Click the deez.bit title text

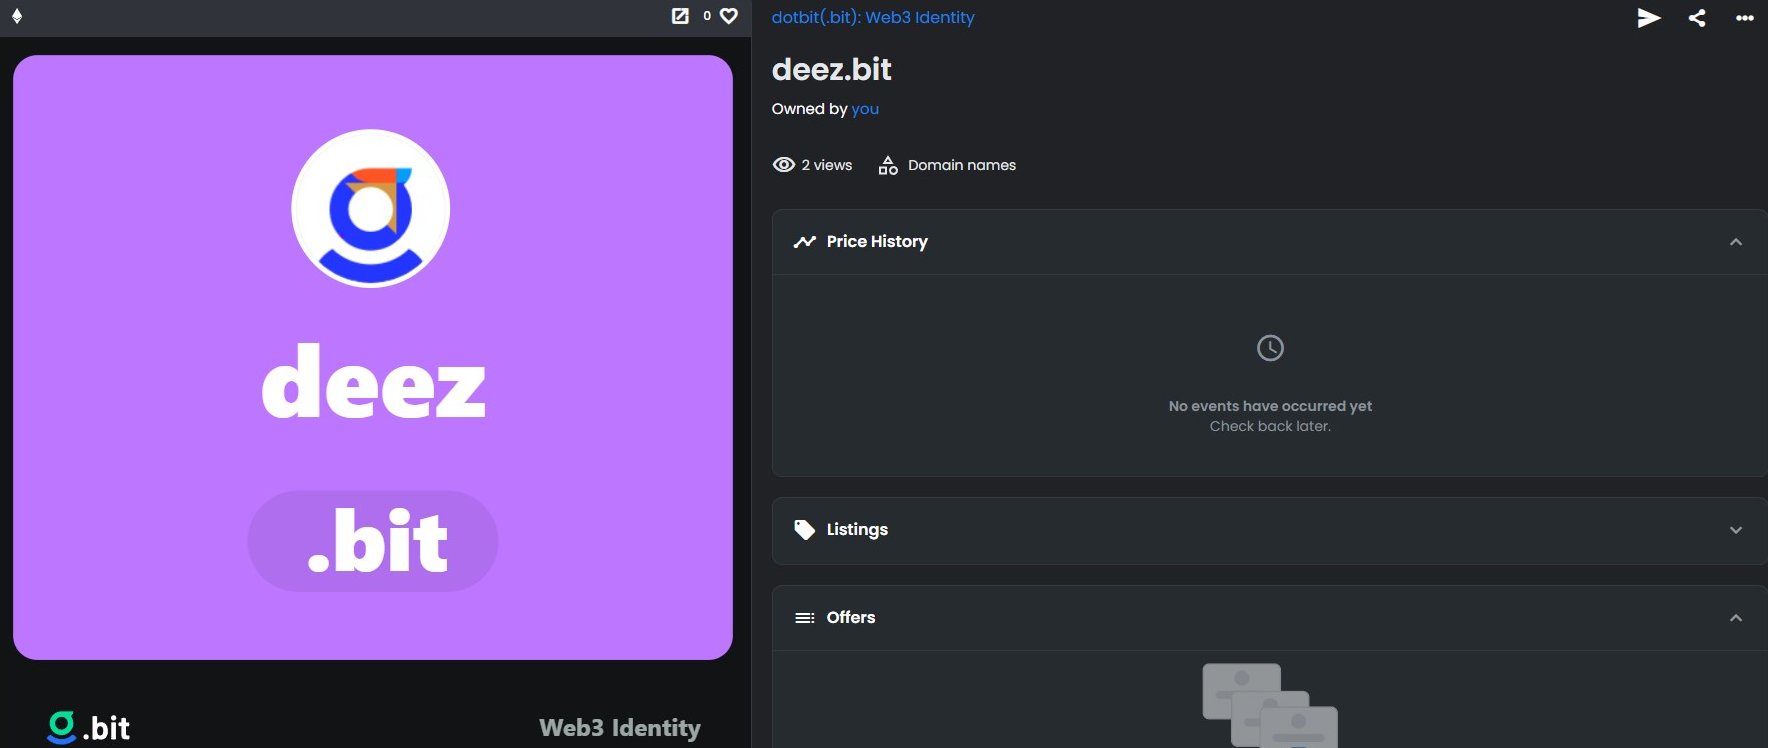click(x=832, y=69)
